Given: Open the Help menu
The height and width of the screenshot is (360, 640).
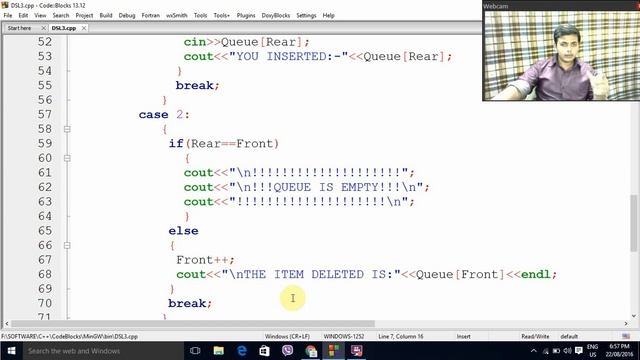Looking at the screenshot, I should tap(329, 16).
